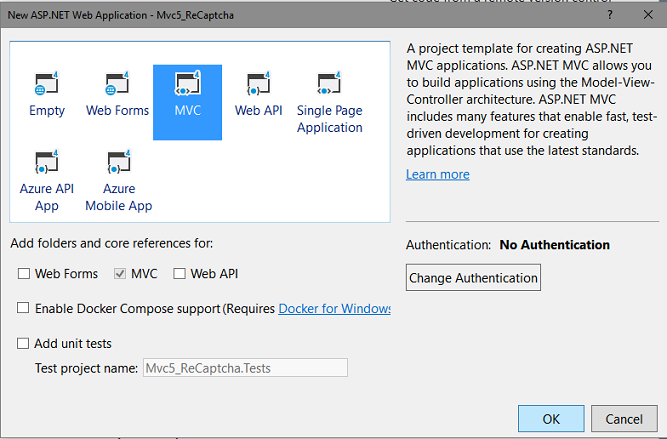This screenshot has width=667, height=439.
Task: Enable the Web Forms core references checkbox
Action: [24, 274]
